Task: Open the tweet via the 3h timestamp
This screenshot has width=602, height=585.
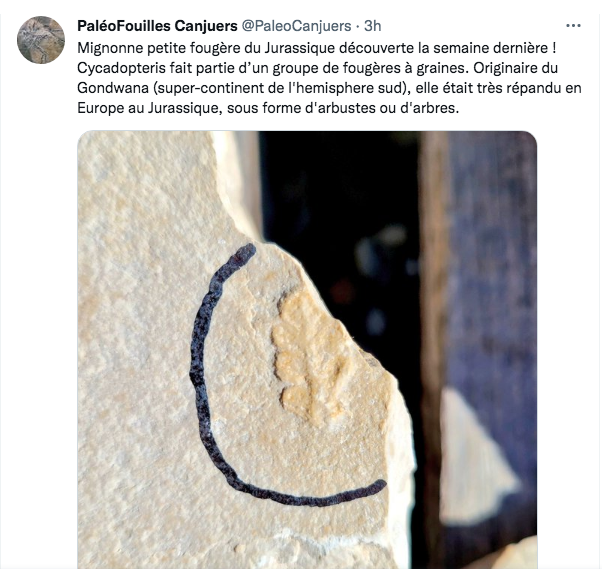Action: click(372, 26)
